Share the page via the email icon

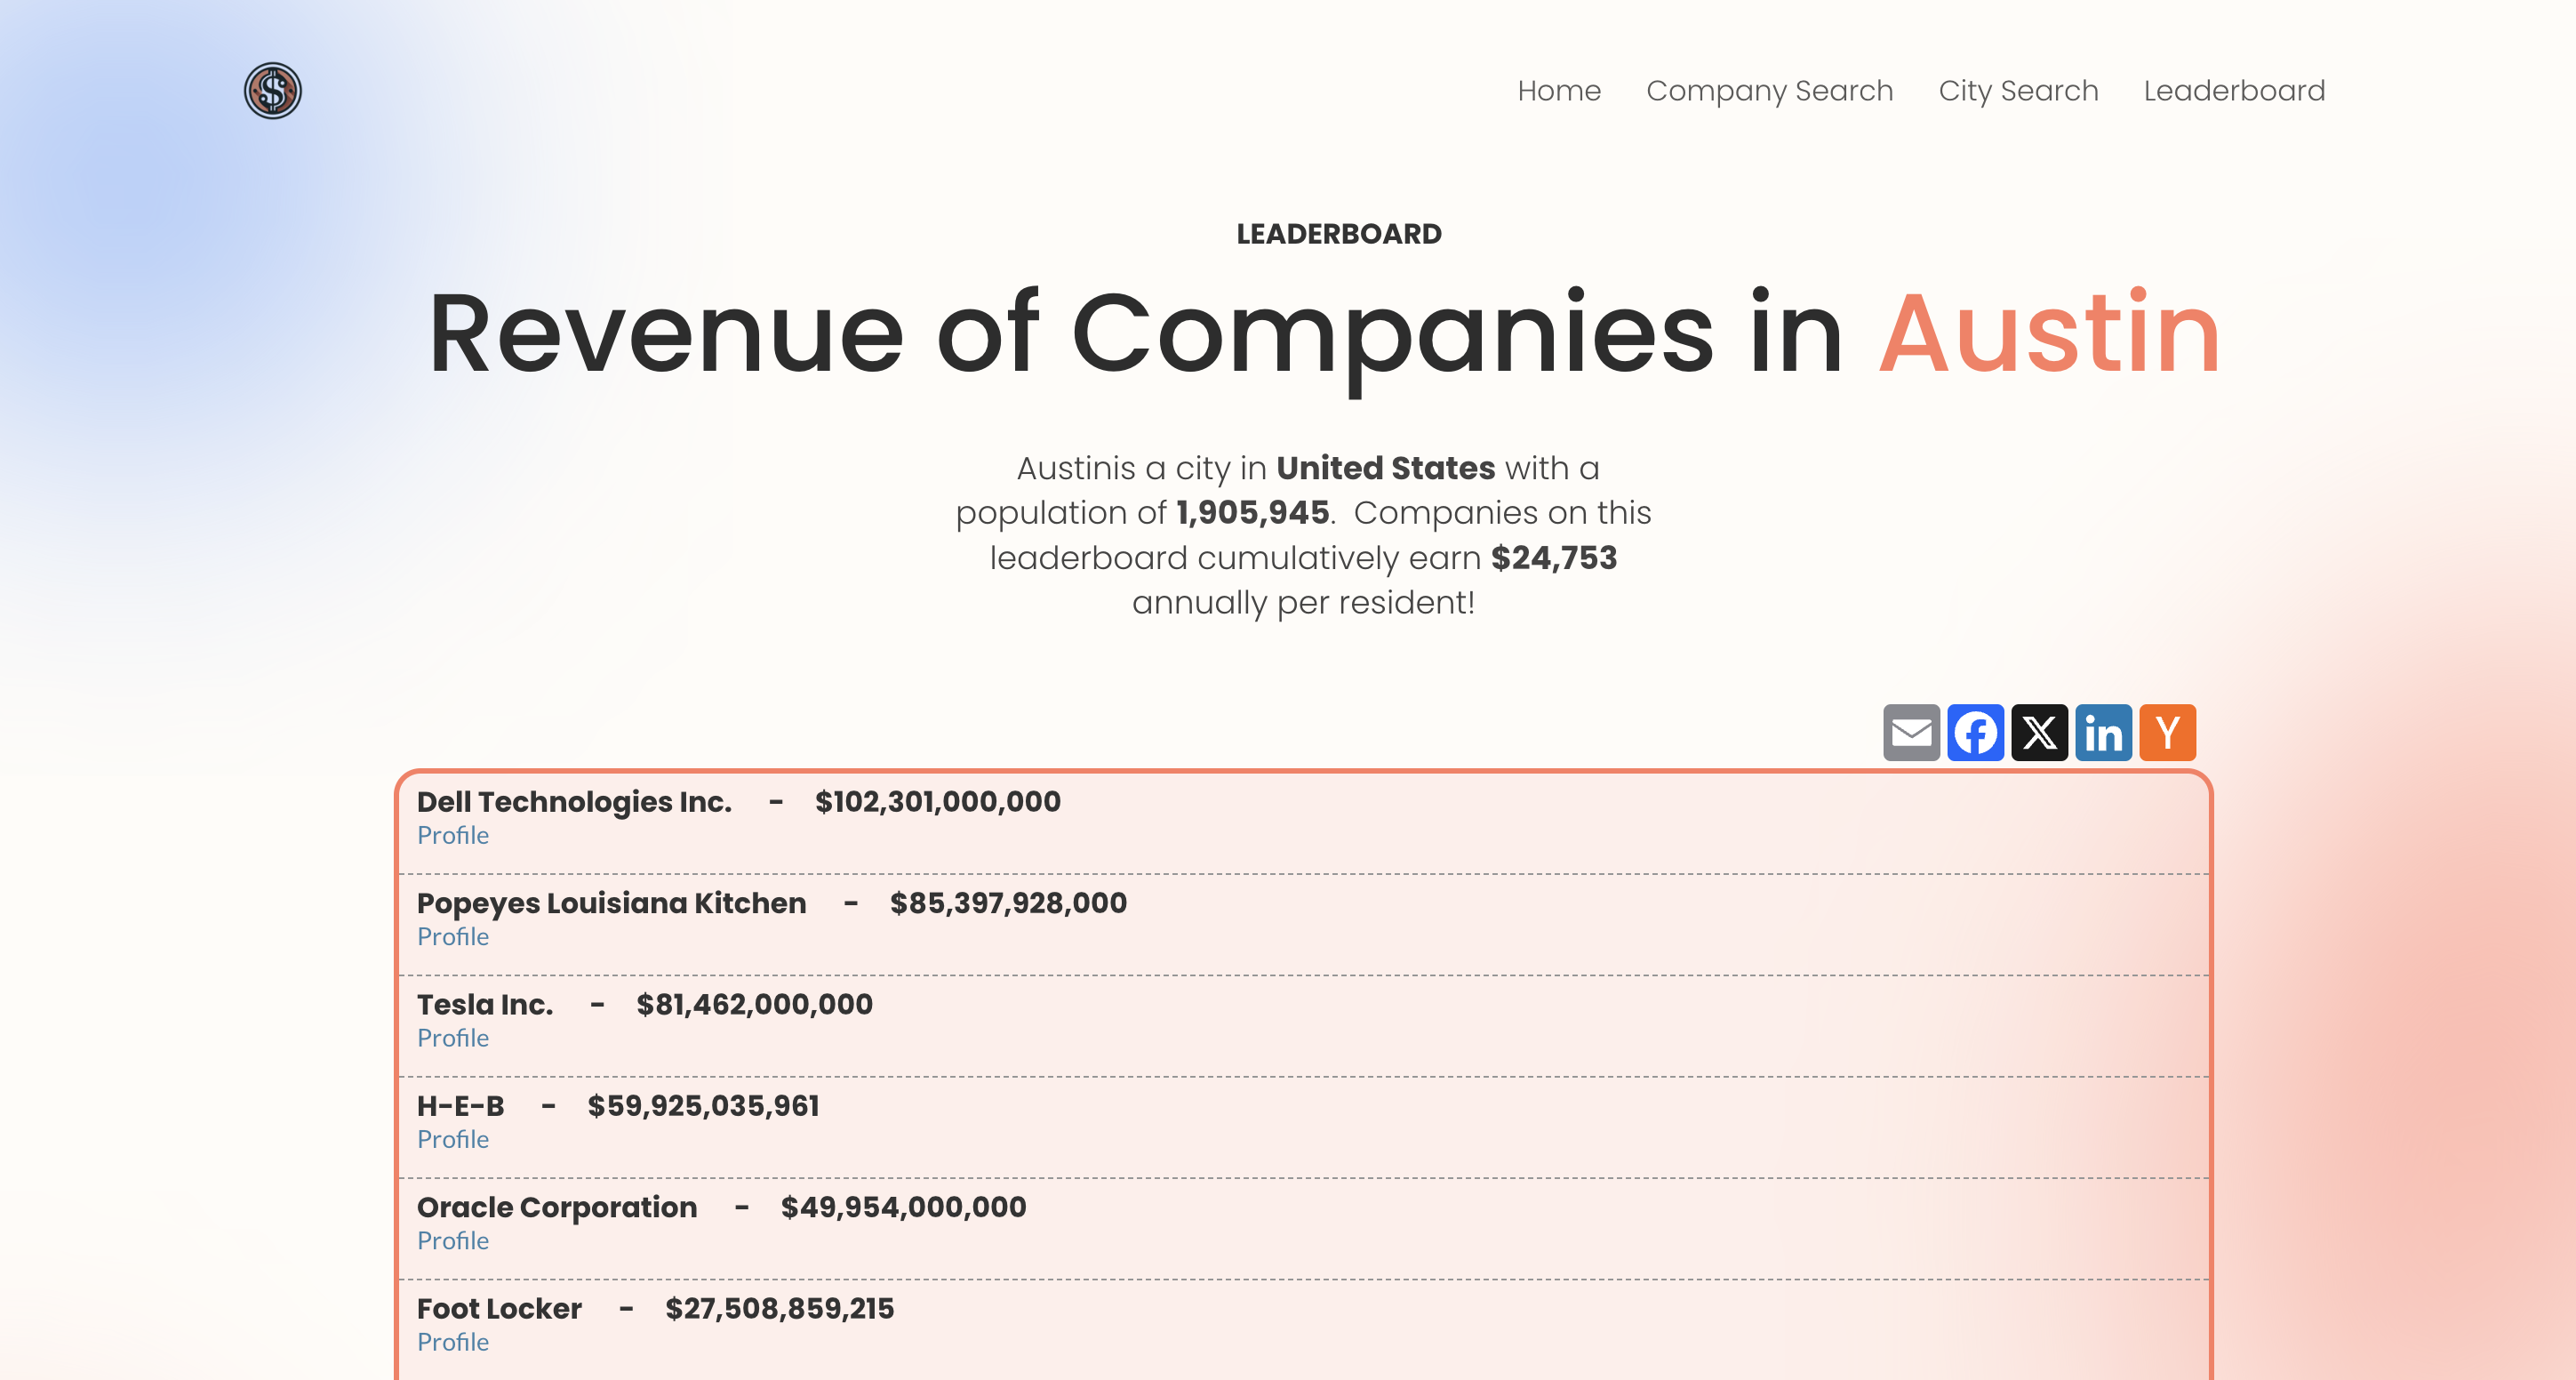1911,733
